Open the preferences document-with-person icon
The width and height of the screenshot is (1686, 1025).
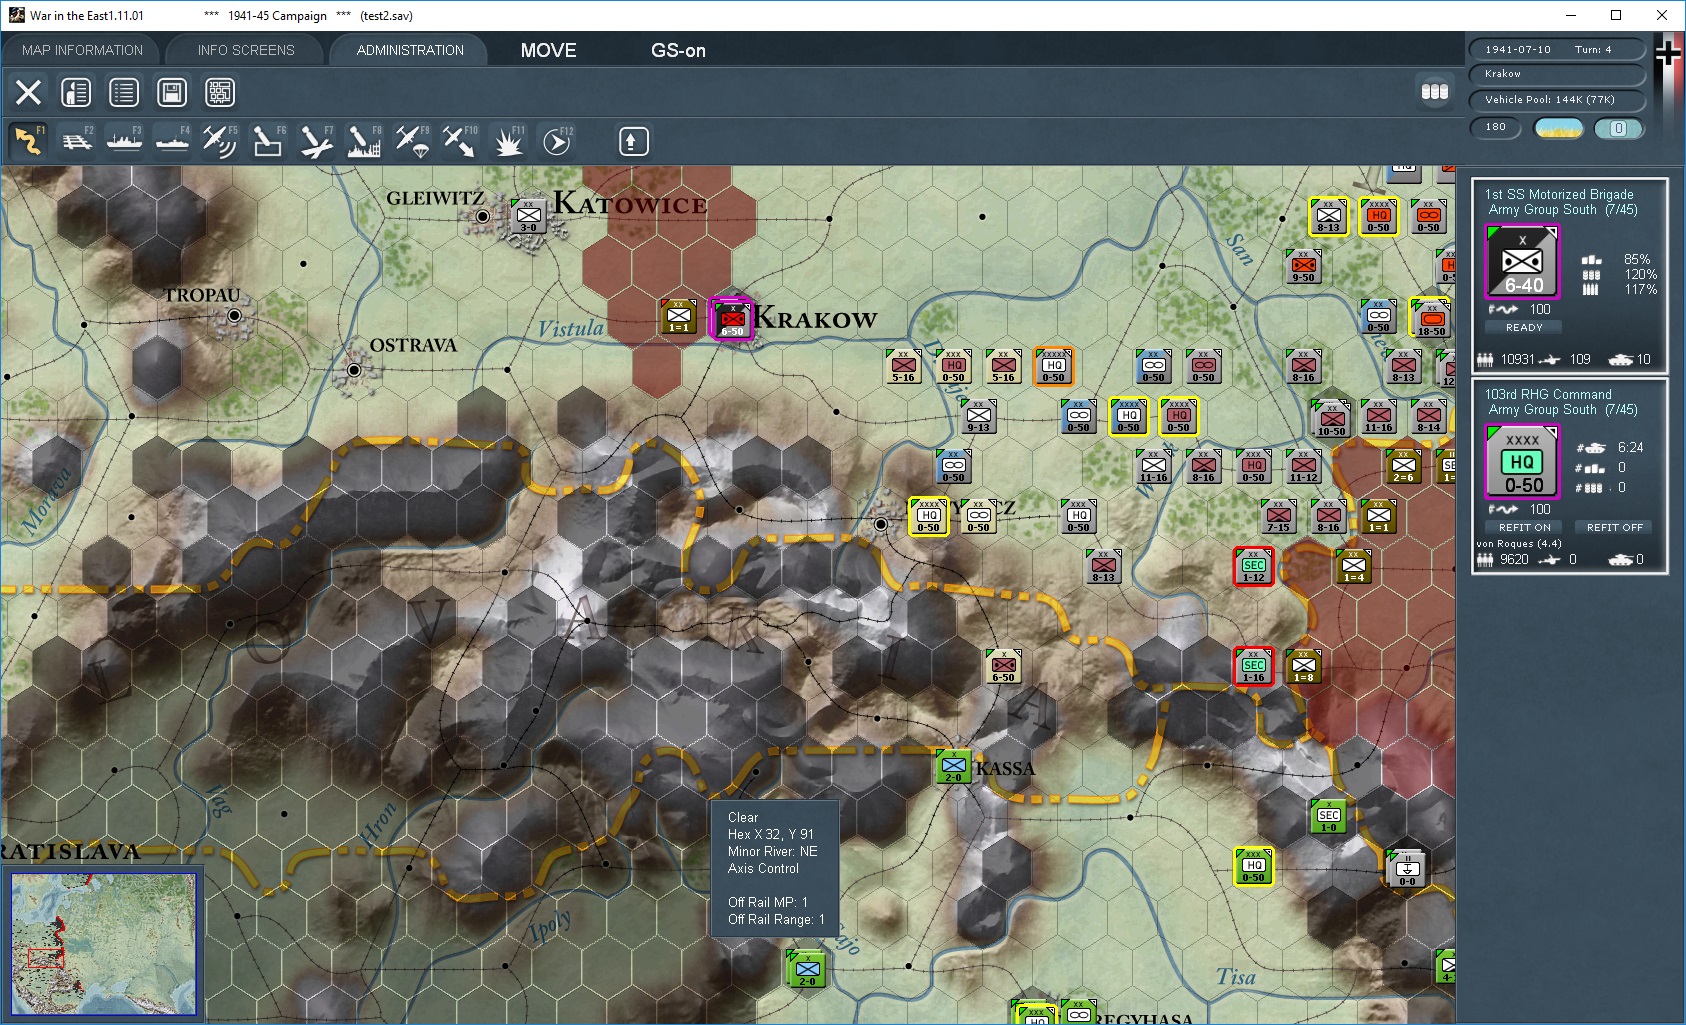pos(76,93)
